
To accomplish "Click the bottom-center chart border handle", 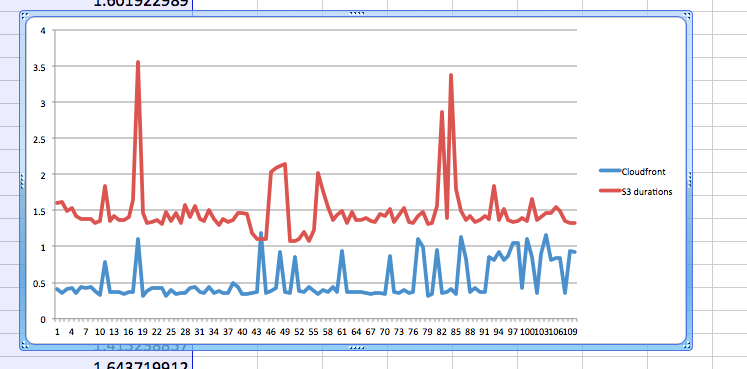I will 356,348.
